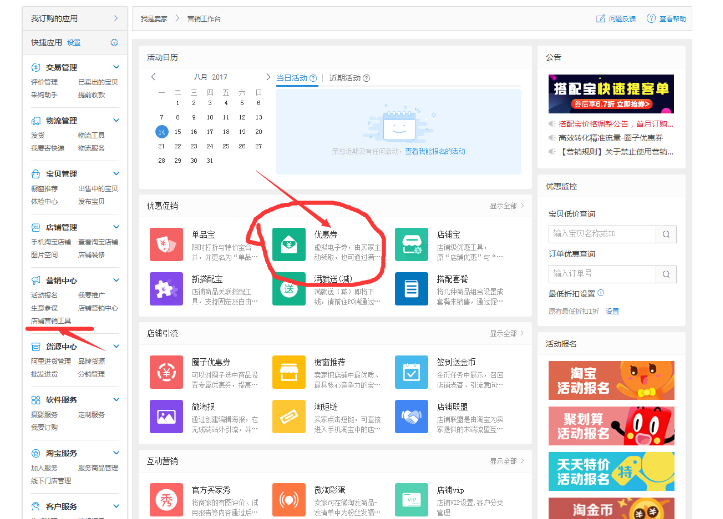Open the orange broadcast 微淘彩蛋 icon
This screenshot has height=519, width=723.
[x=289, y=500]
